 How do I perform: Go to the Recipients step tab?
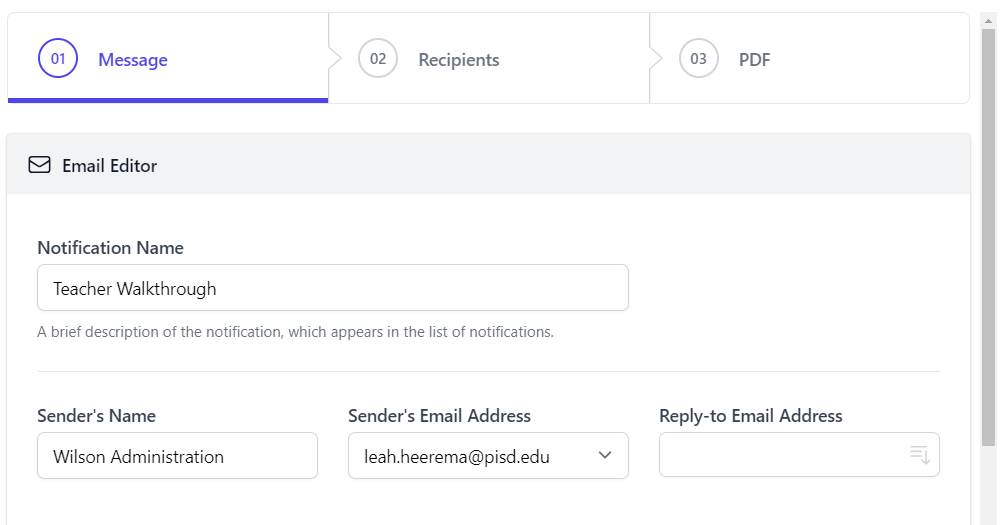489,58
